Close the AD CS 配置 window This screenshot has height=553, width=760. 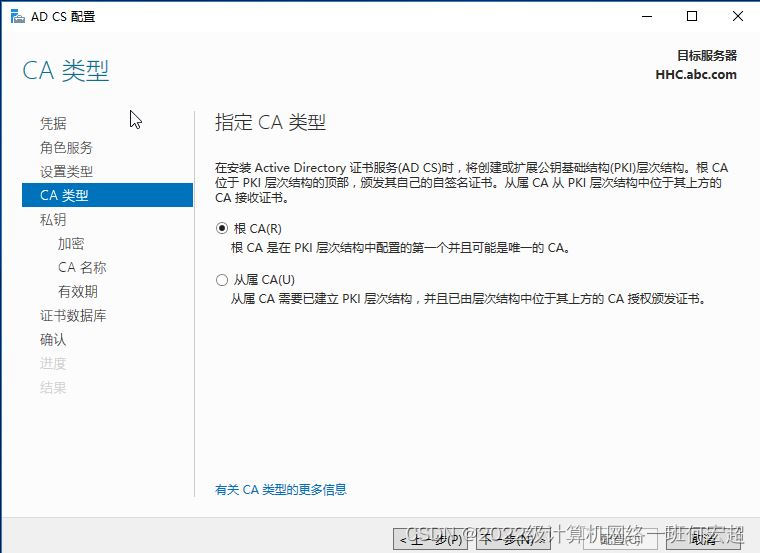[738, 16]
